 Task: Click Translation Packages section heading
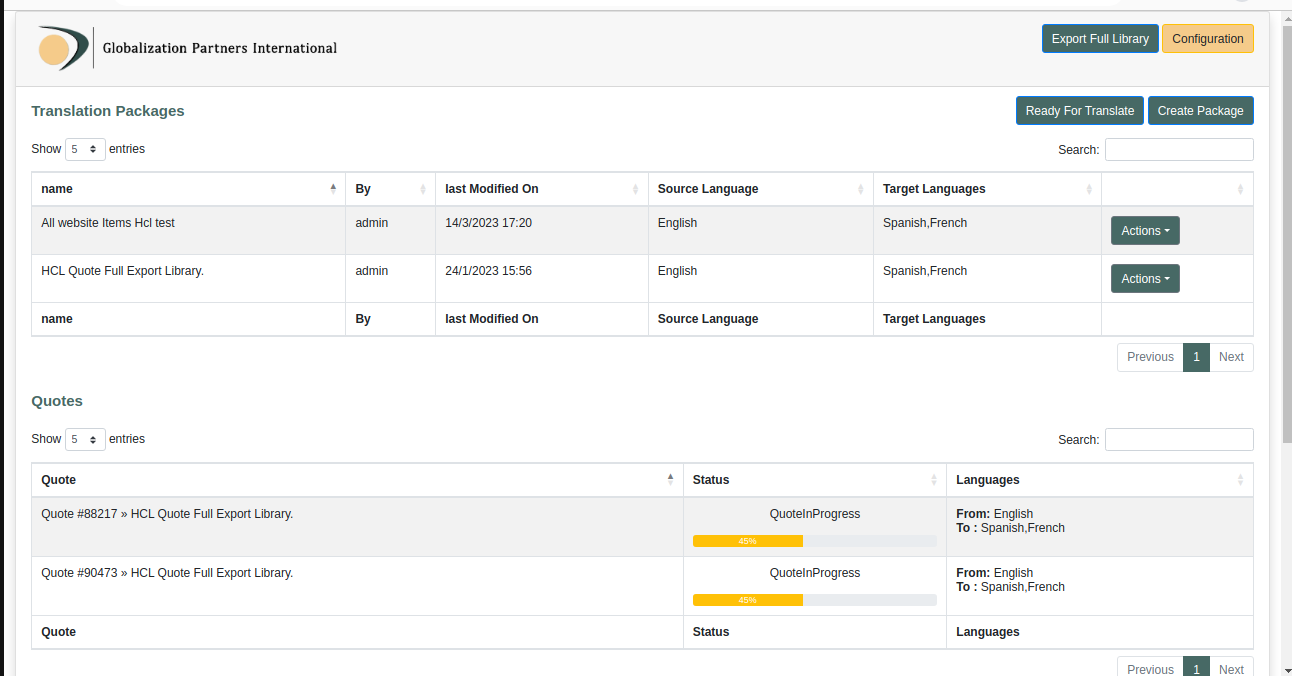(108, 111)
